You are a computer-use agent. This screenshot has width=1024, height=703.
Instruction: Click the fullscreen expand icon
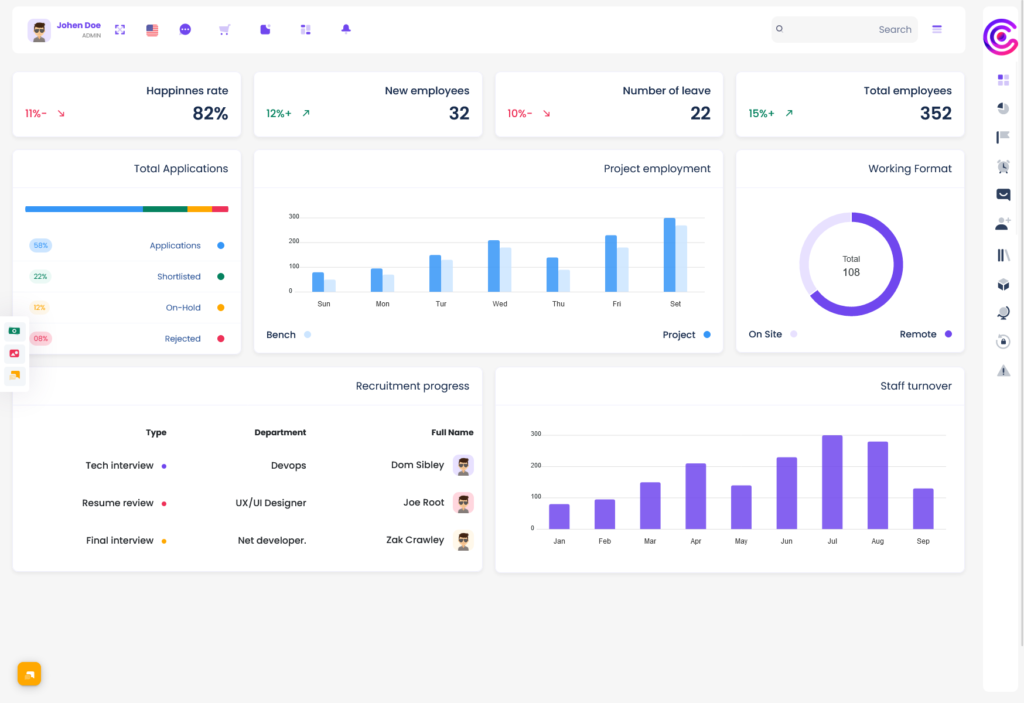pyautogui.click(x=119, y=29)
